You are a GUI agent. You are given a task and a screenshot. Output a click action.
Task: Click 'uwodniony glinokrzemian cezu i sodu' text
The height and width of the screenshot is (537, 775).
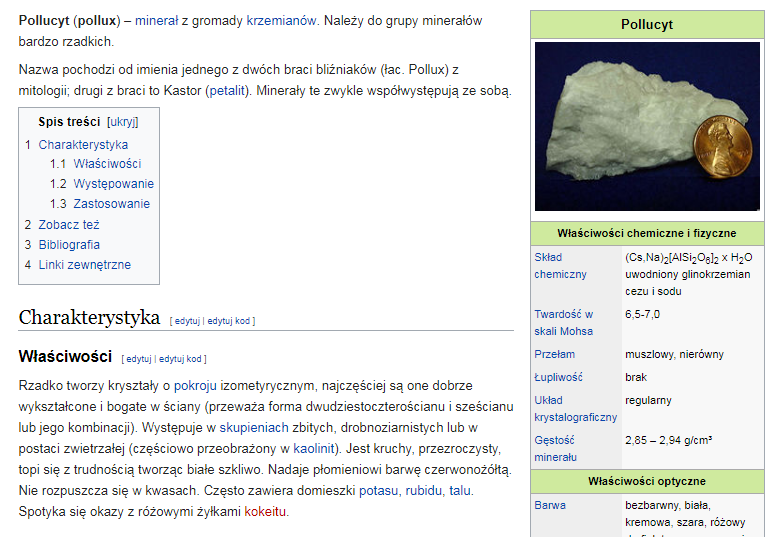(x=688, y=283)
